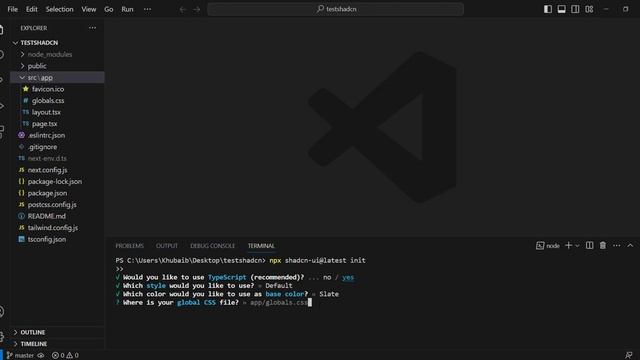Open the Edit menu
The height and width of the screenshot is (360, 640).
click(x=31, y=9)
